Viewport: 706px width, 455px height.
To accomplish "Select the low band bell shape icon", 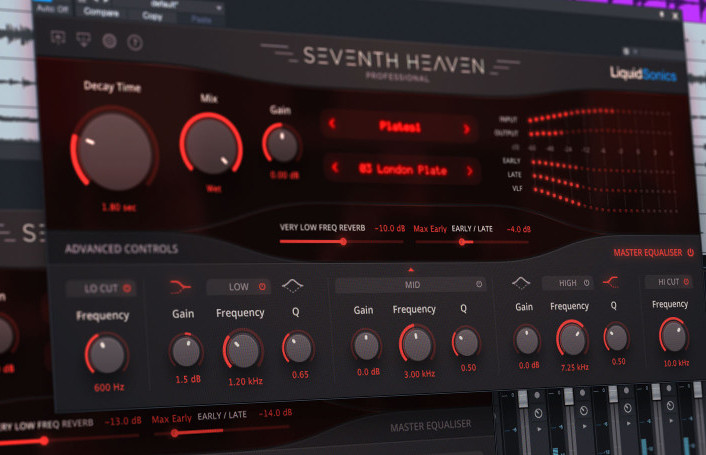I will tap(293, 285).
